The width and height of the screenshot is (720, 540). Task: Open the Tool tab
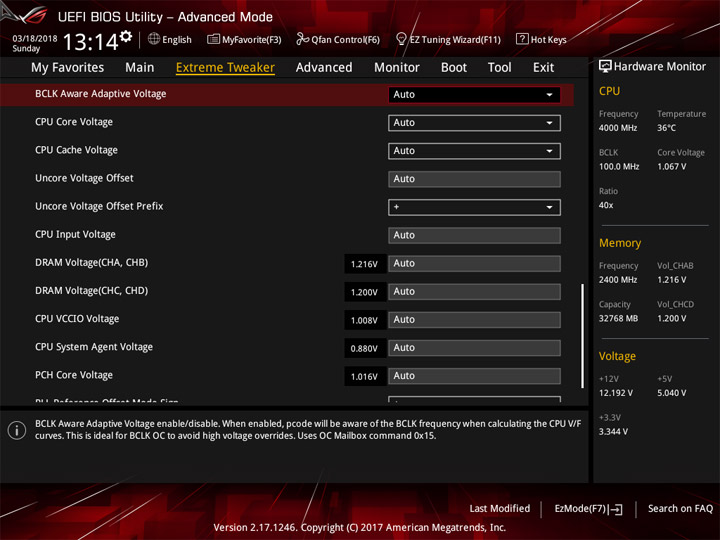point(499,68)
